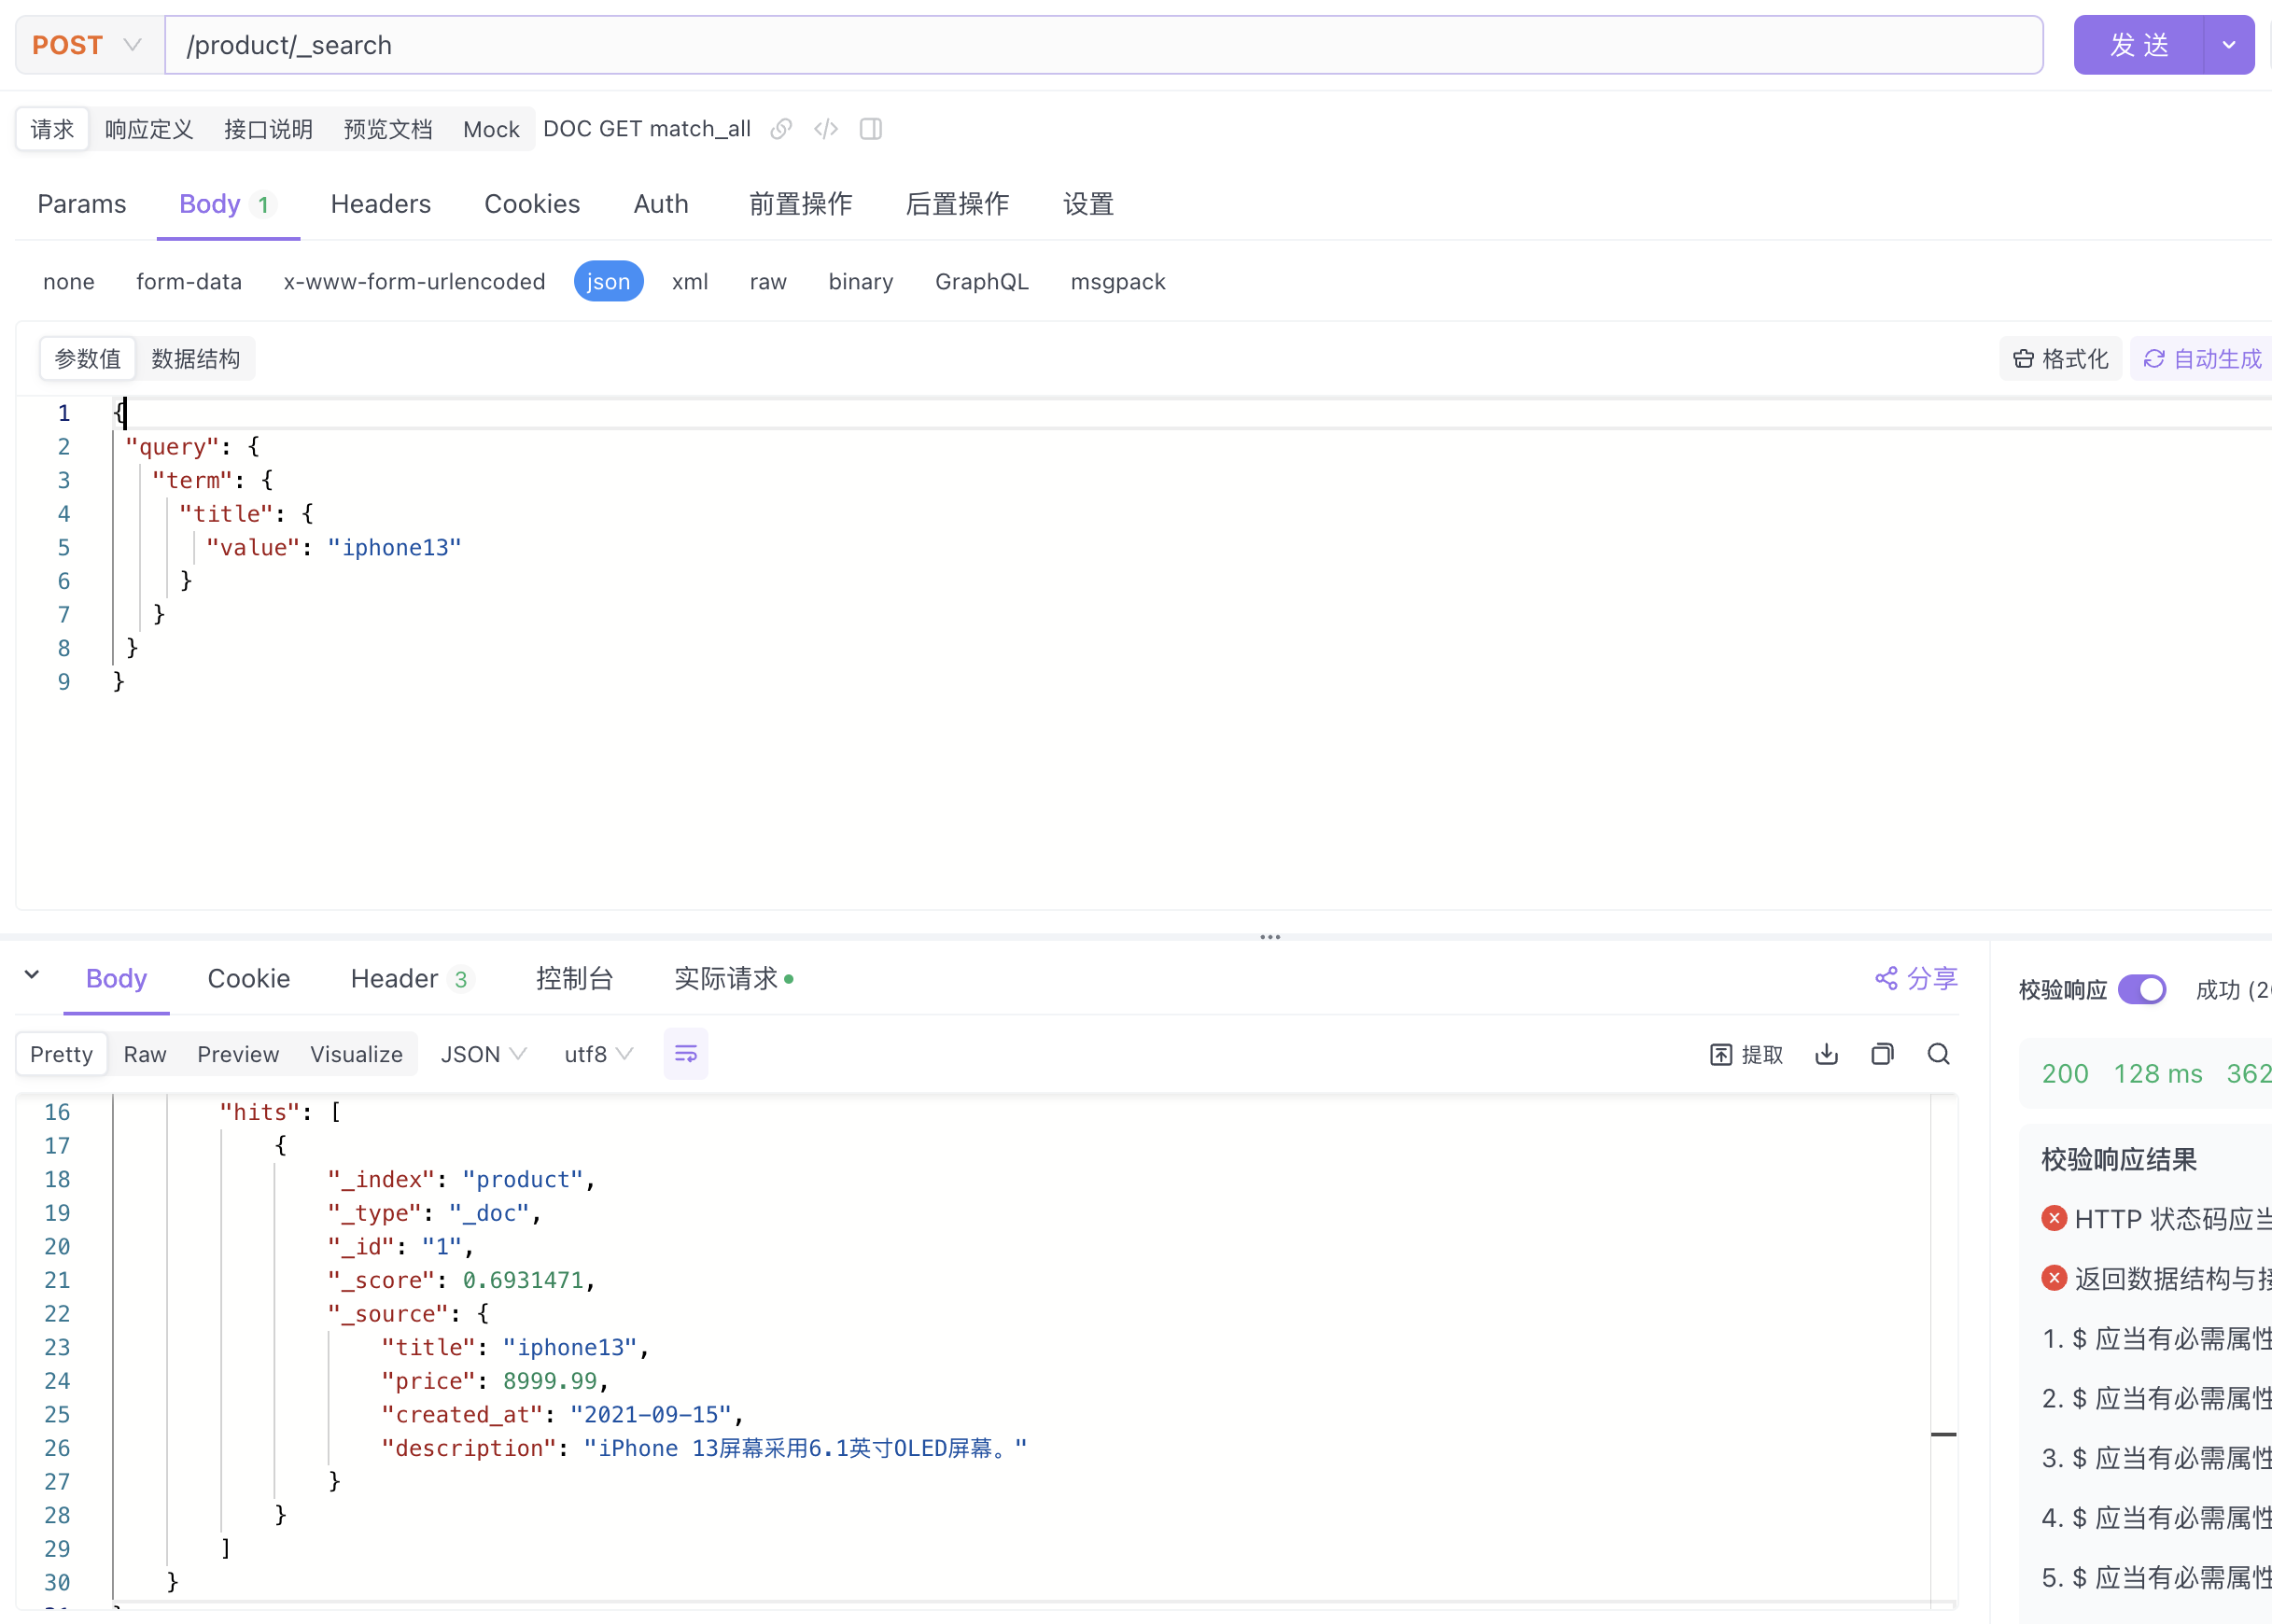
Task: Select the 参数值 view
Action: point(88,359)
